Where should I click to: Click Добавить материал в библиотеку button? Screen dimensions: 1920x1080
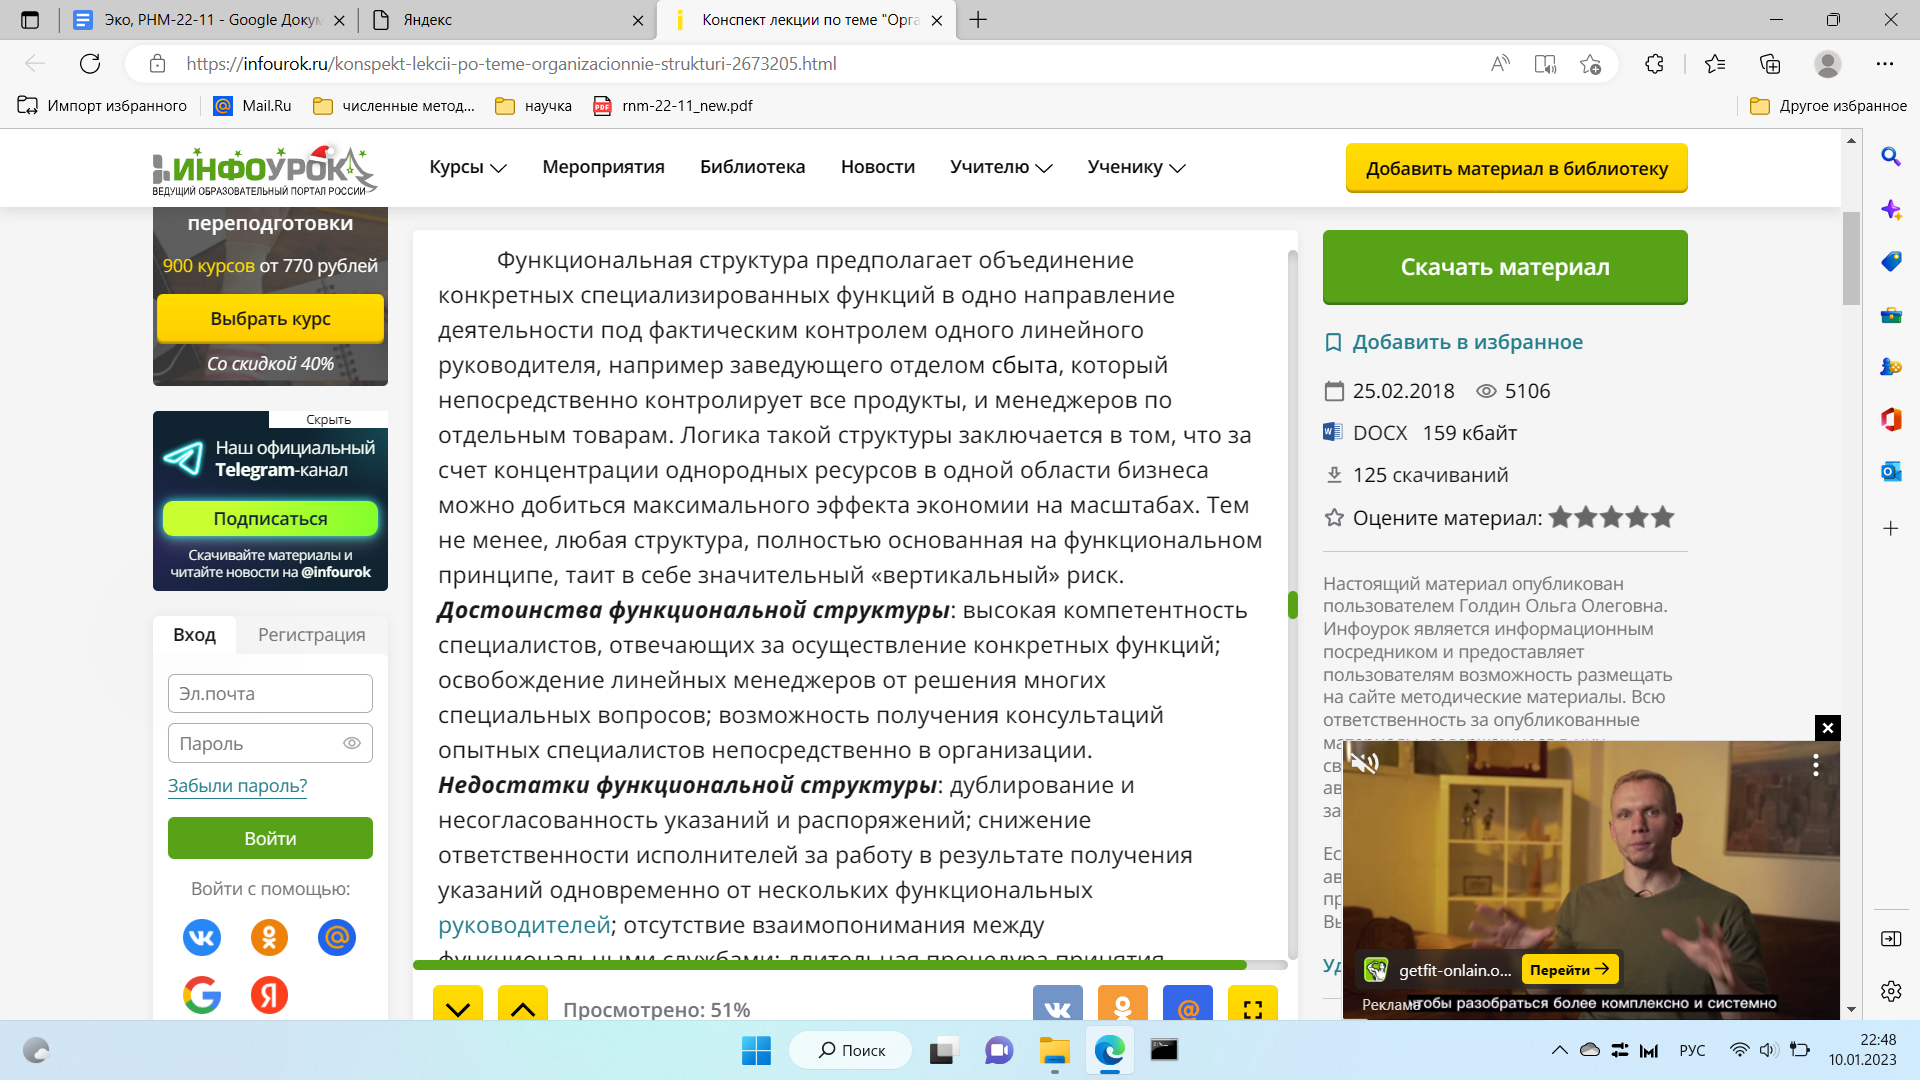pyautogui.click(x=1516, y=168)
